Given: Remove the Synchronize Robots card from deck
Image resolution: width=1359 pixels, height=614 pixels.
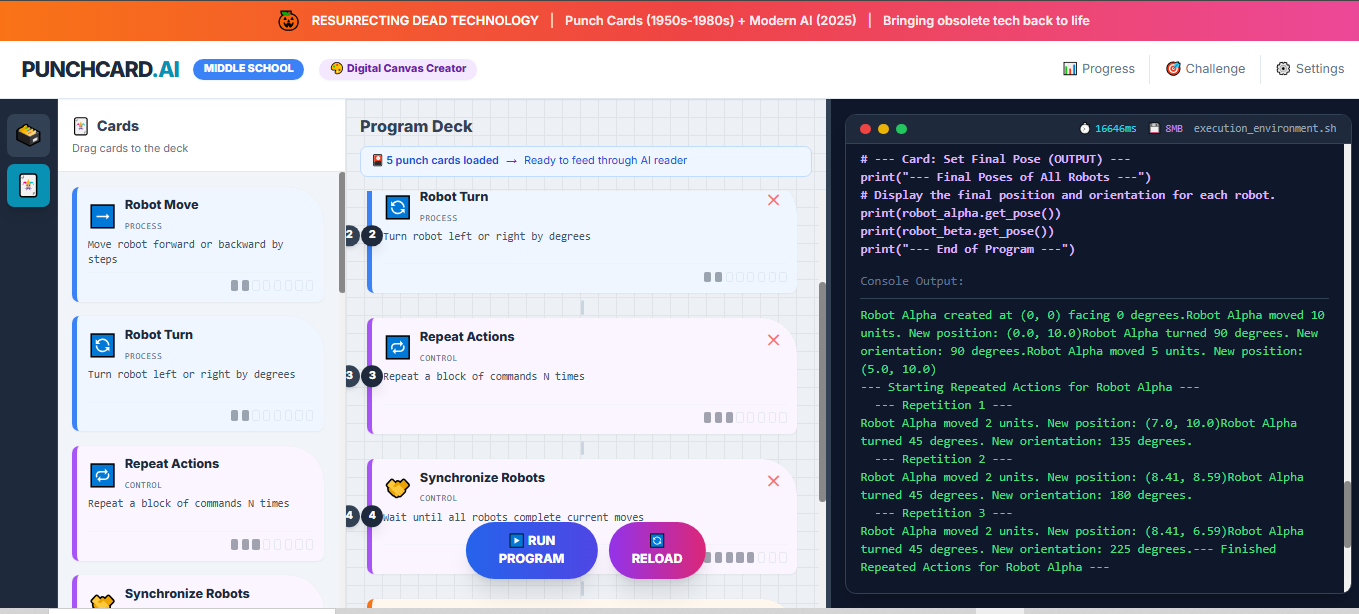Looking at the screenshot, I should (x=773, y=481).
